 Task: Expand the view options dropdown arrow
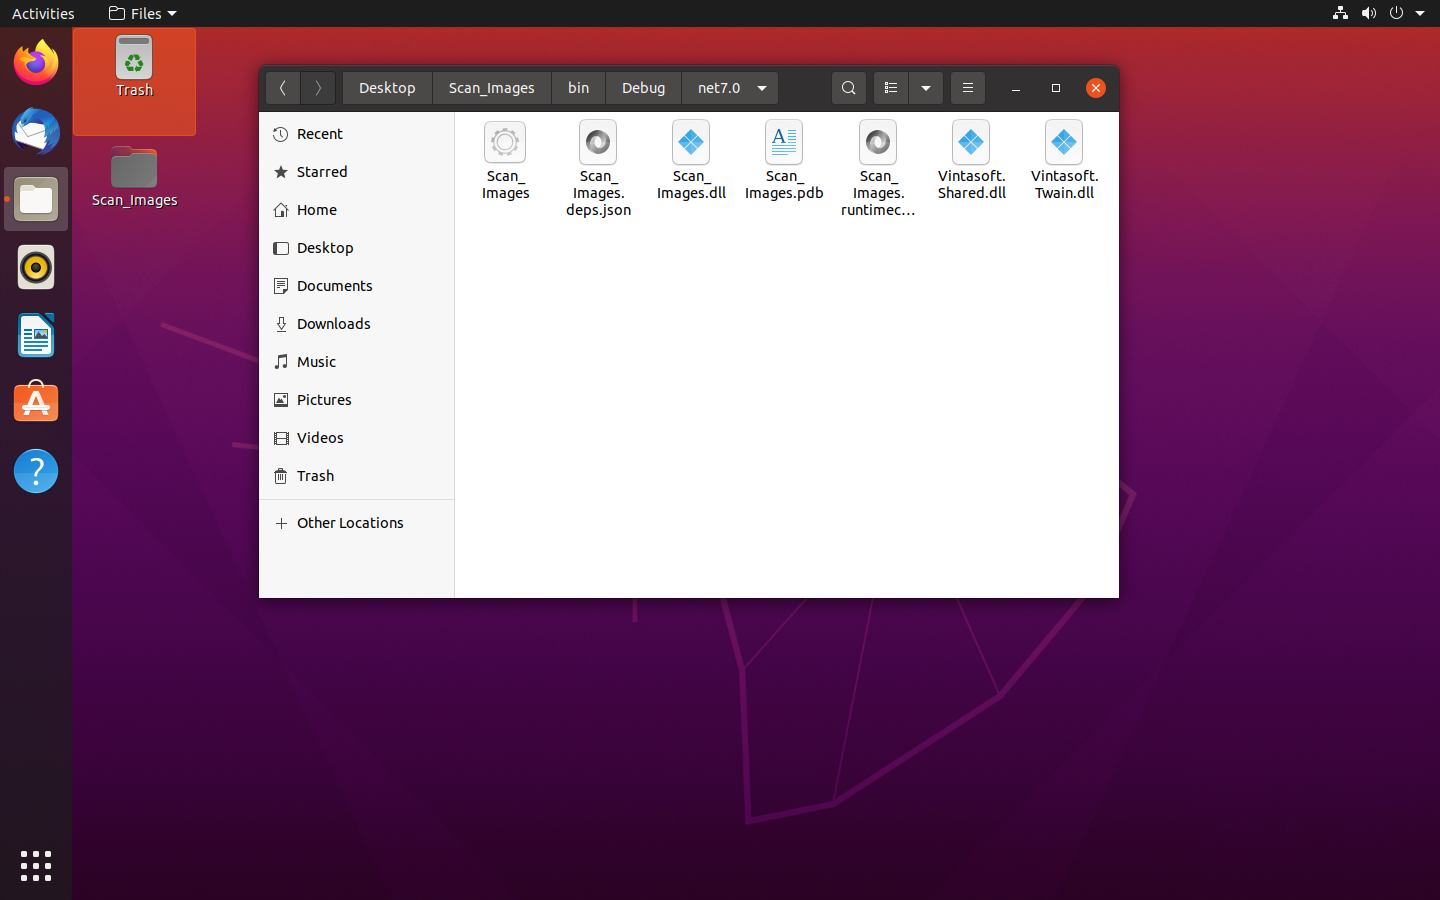tap(926, 88)
